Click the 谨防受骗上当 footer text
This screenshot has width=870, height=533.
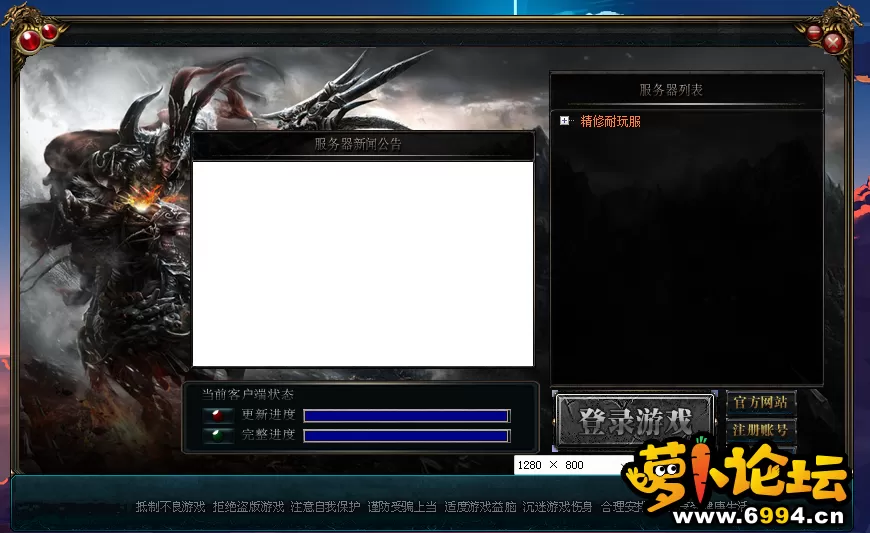tap(402, 506)
